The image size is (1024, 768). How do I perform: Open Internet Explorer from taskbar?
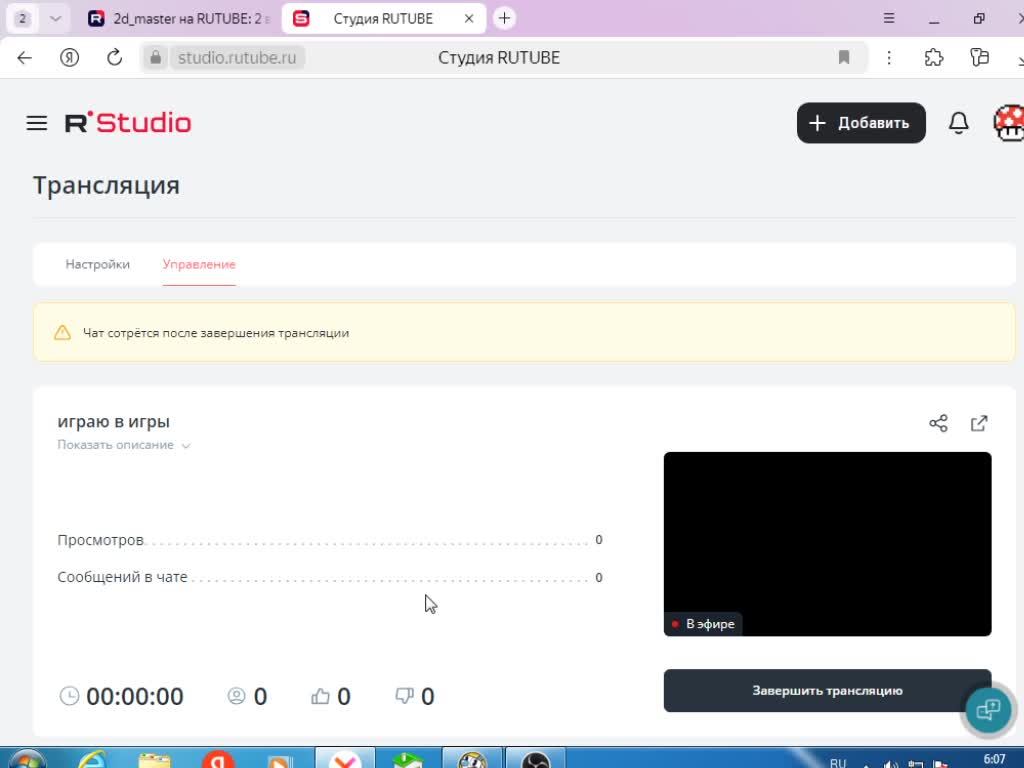pyautogui.click(x=93, y=760)
